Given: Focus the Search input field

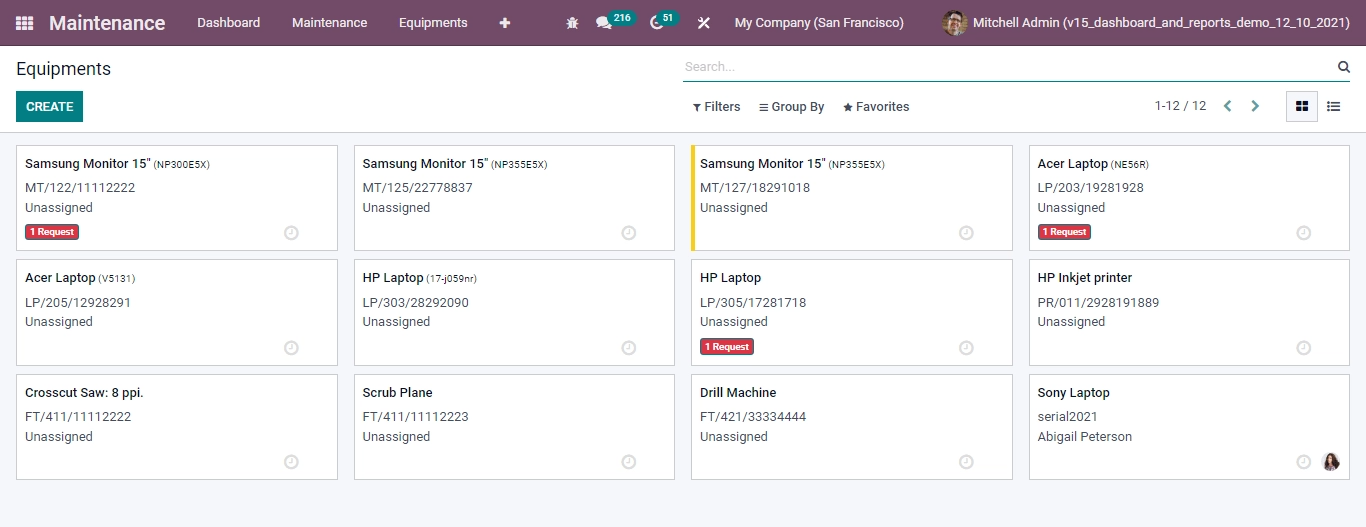Looking at the screenshot, I should [1008, 67].
